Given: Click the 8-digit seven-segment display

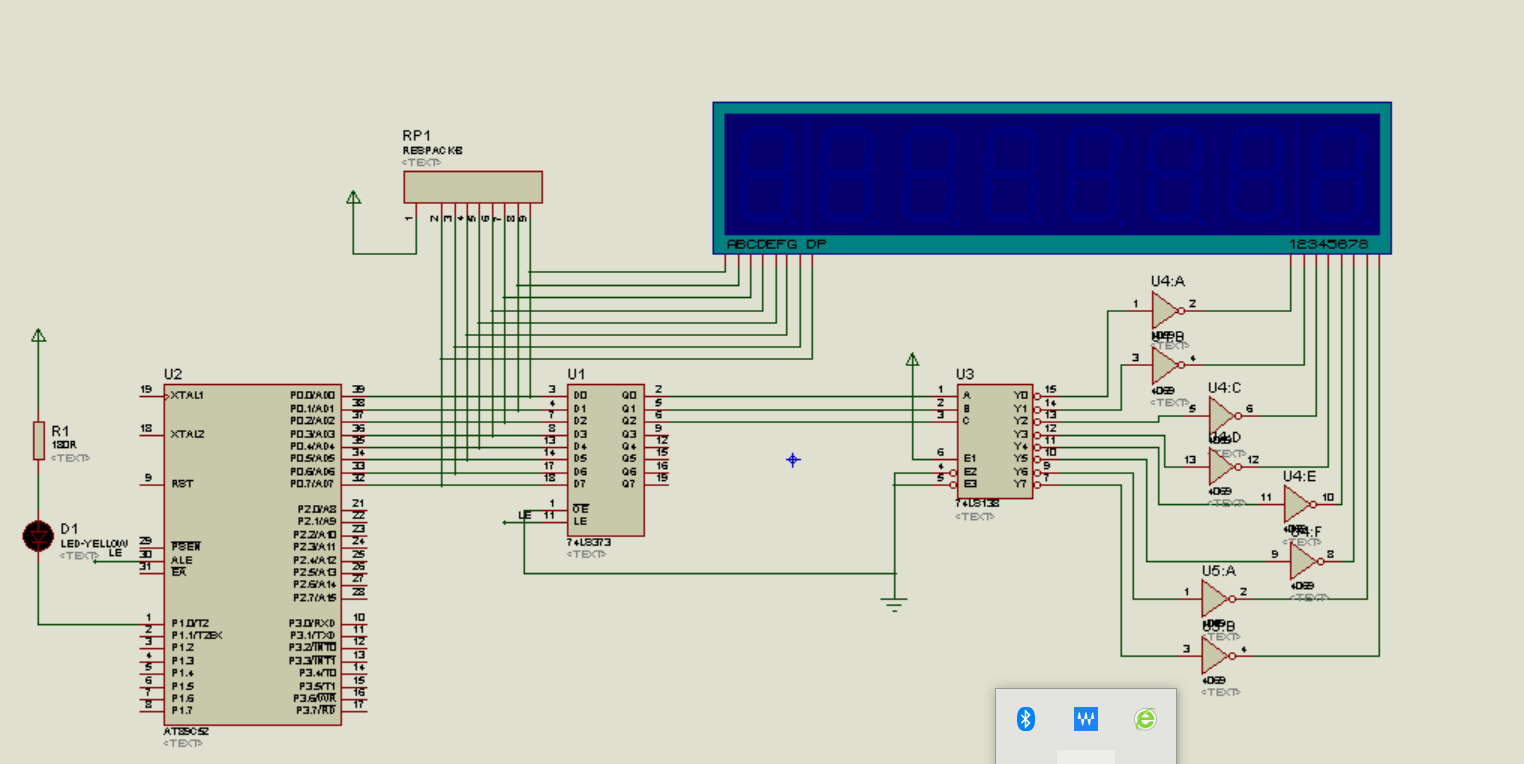Looking at the screenshot, I should pyautogui.click(x=1050, y=175).
